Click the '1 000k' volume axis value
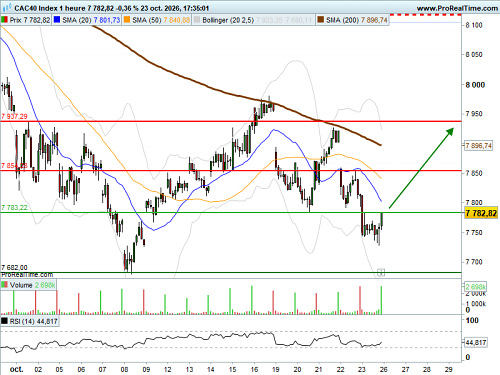 pos(476,304)
